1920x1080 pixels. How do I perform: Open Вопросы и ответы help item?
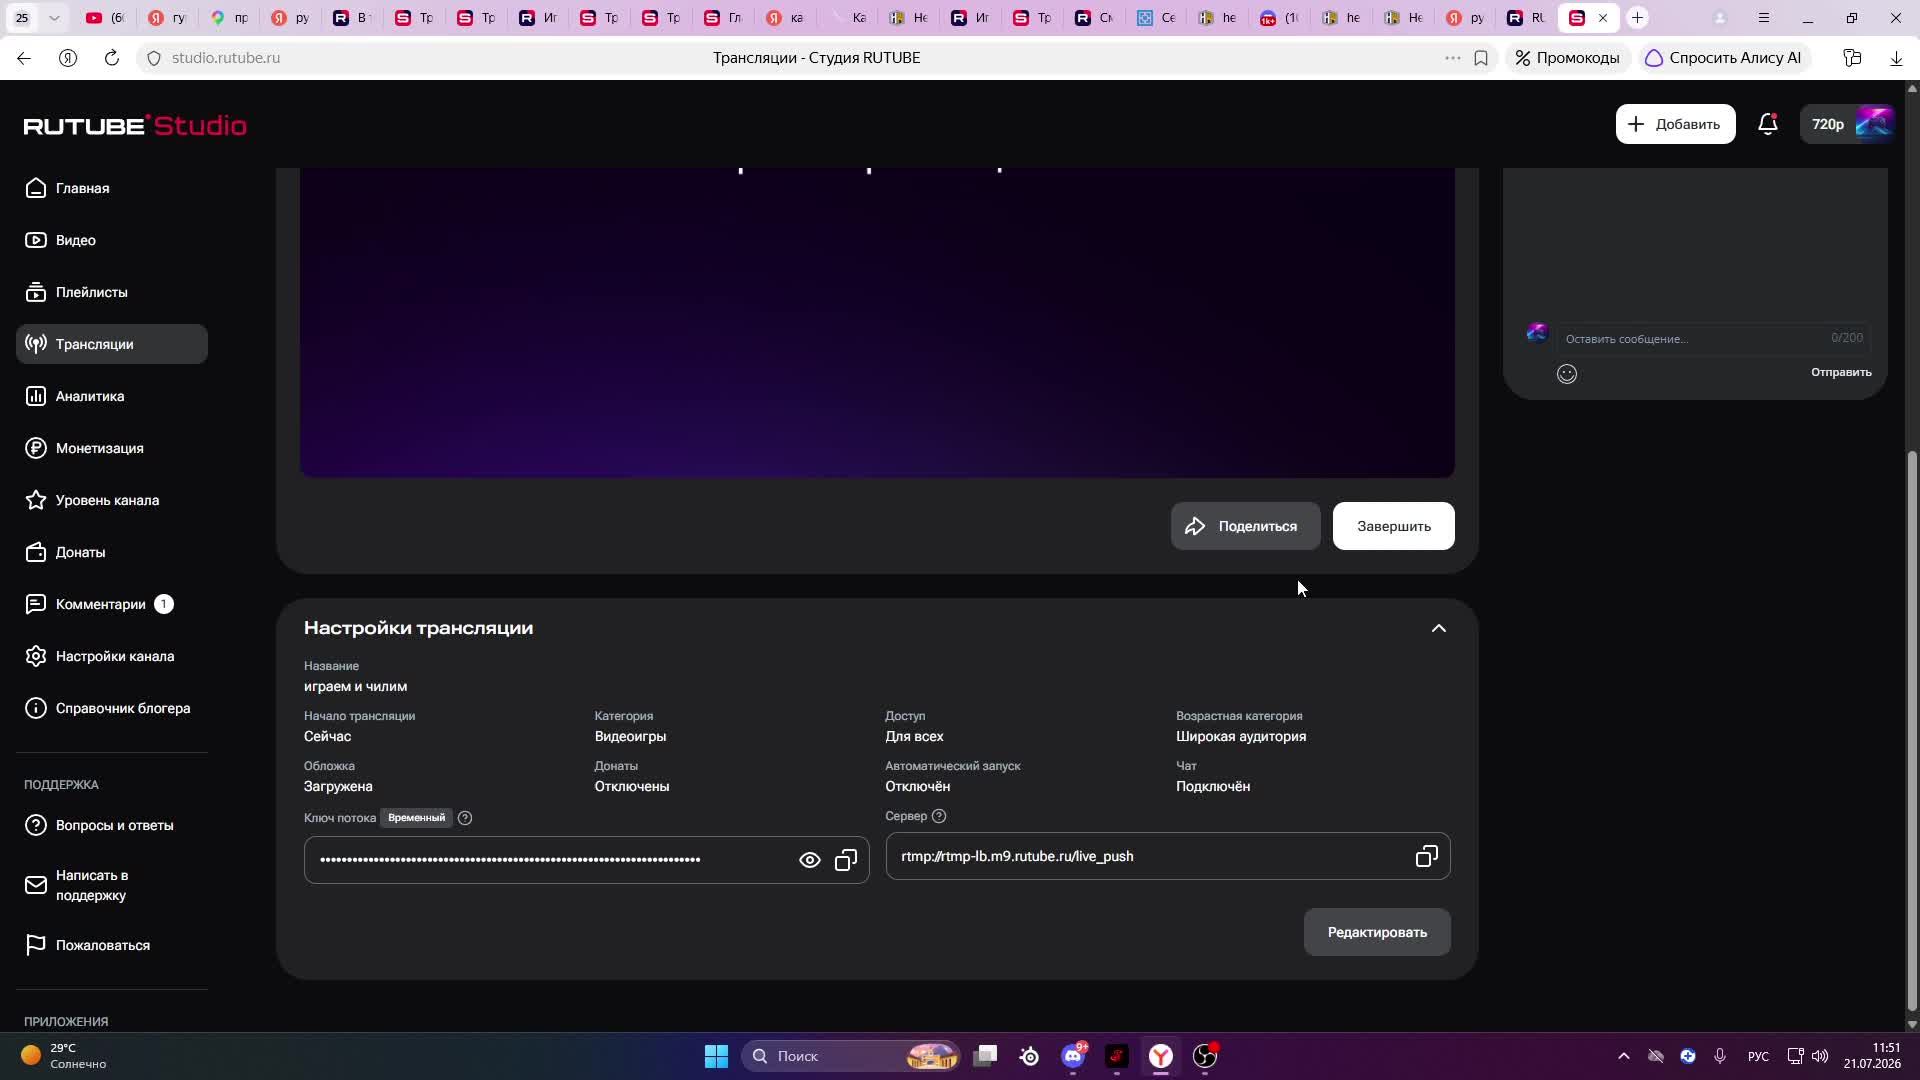click(112, 825)
